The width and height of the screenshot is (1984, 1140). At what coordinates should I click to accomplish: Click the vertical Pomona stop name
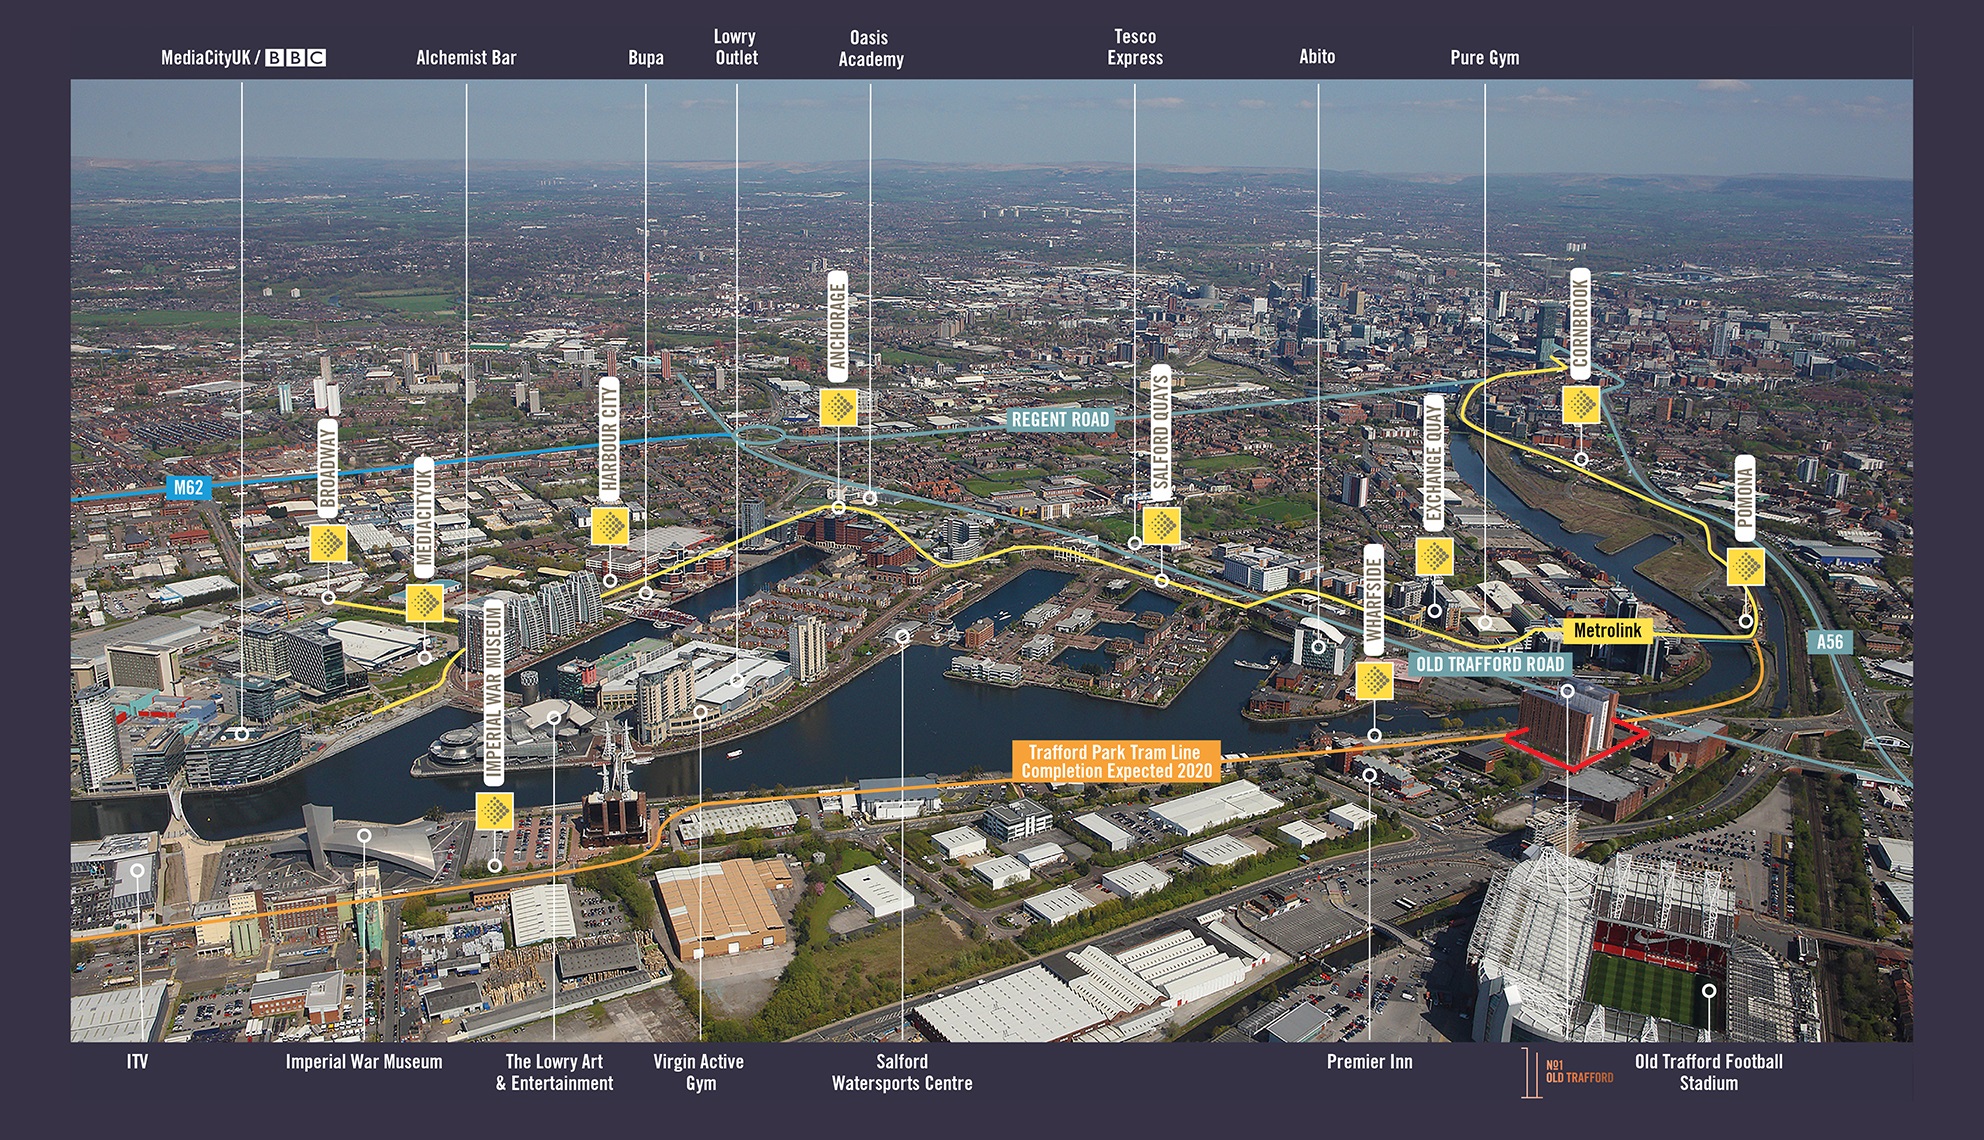point(1745,498)
